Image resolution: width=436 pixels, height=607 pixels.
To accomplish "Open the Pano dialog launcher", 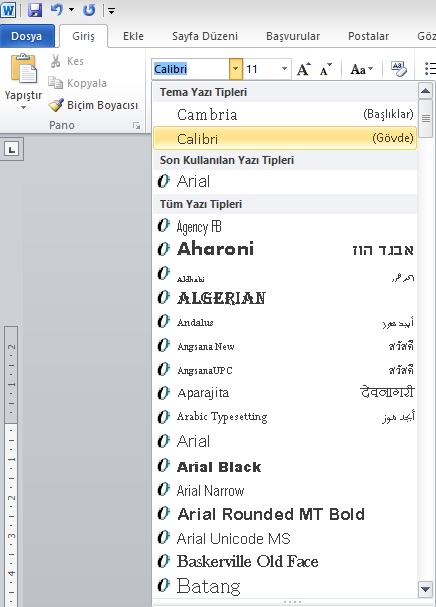I will pyautogui.click(x=136, y=125).
